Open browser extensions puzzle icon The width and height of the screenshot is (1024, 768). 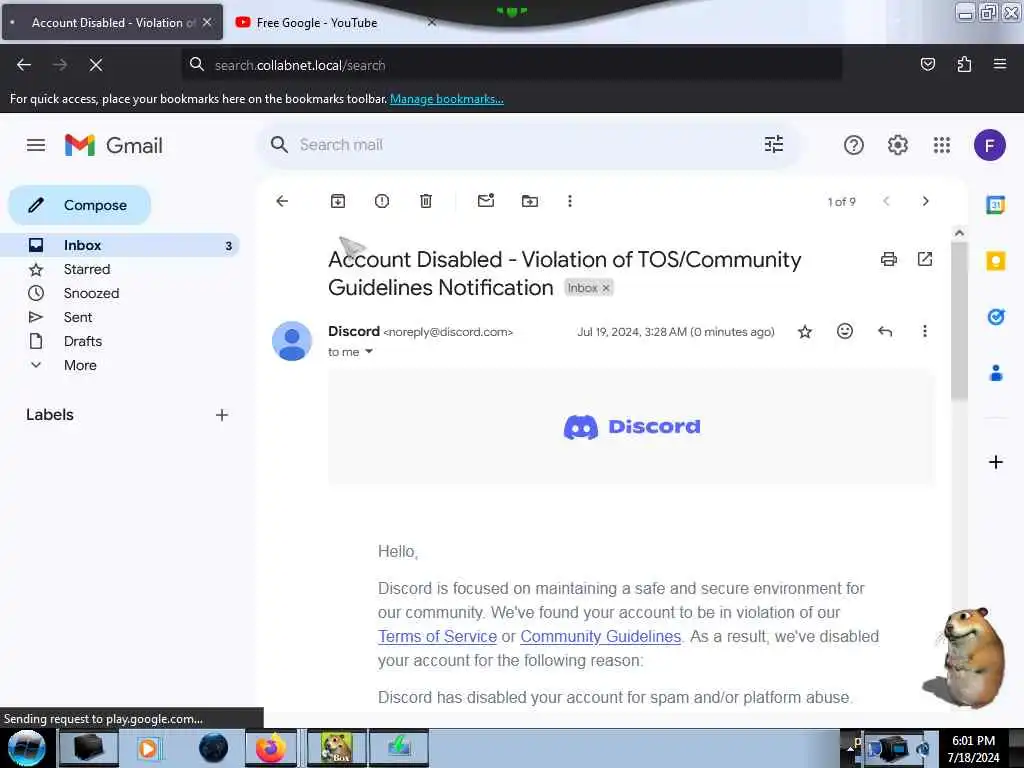(x=964, y=64)
